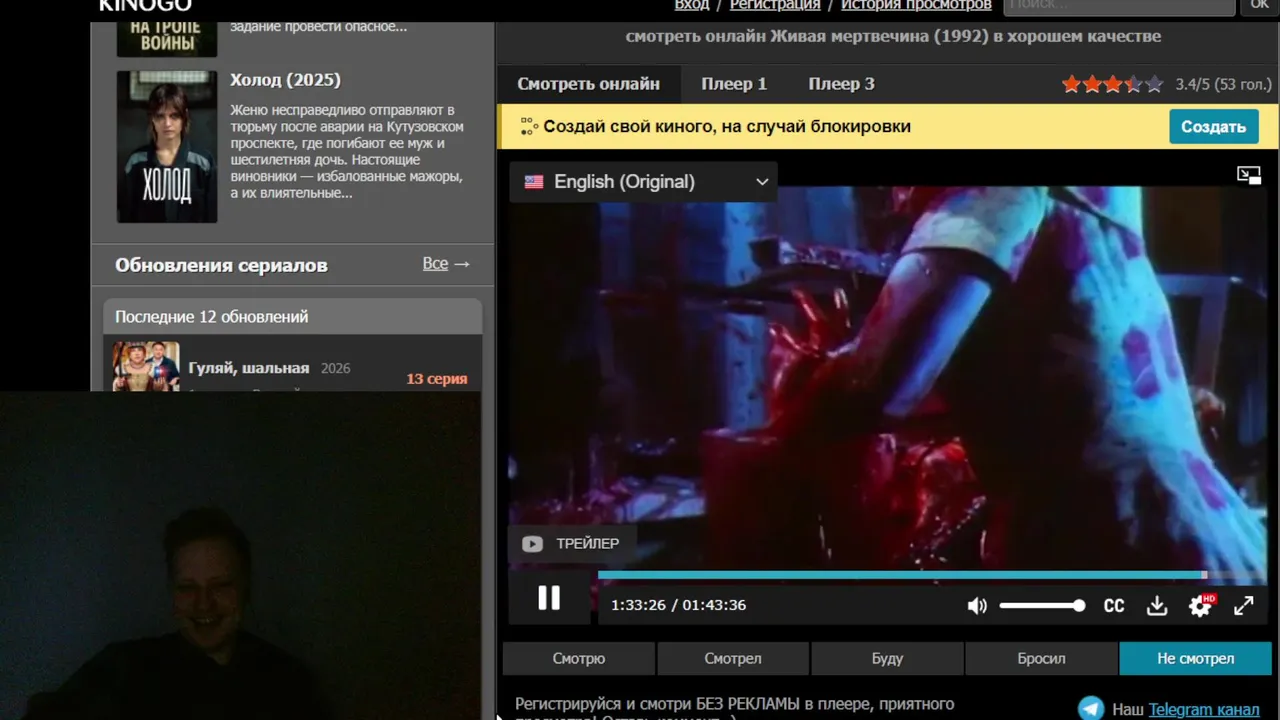Open HD quality settings gear
This screenshot has height=720, width=1280.
[x=1200, y=605]
